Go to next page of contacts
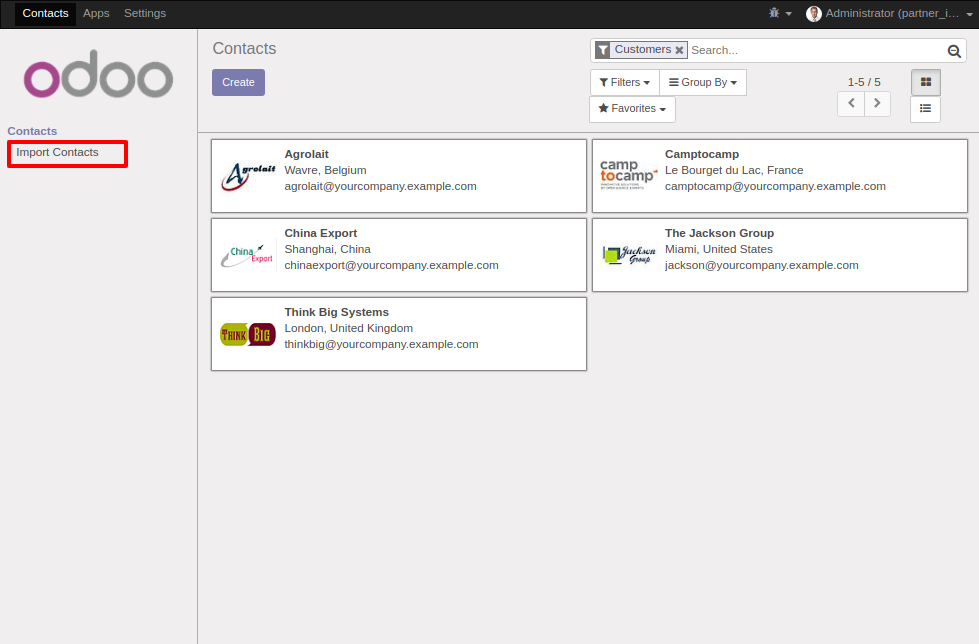 (877, 103)
